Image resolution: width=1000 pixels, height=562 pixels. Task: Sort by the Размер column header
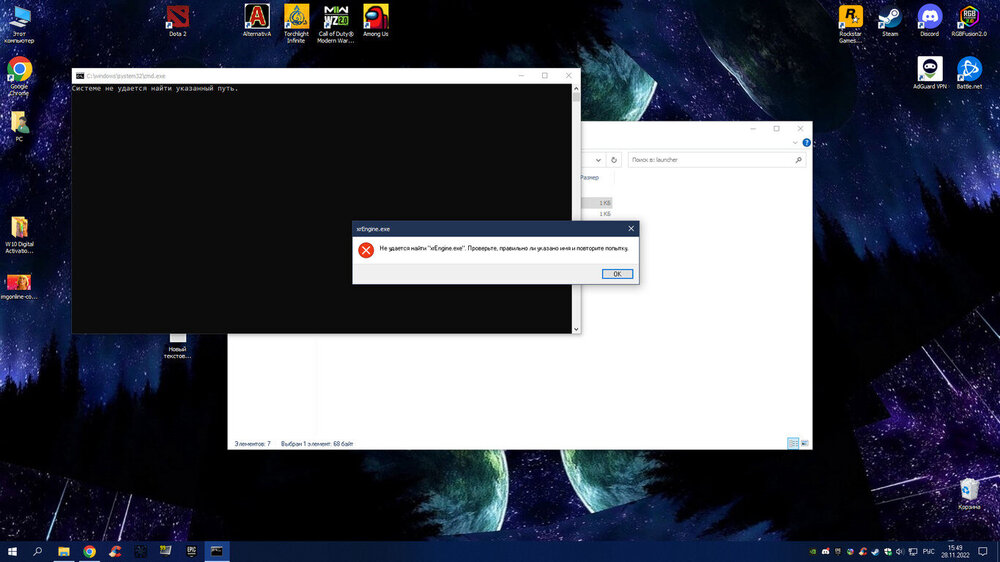coord(590,178)
